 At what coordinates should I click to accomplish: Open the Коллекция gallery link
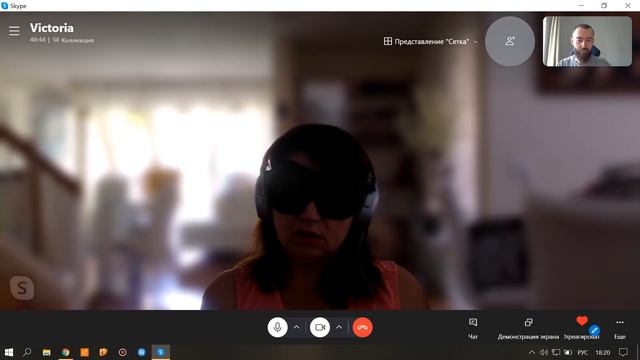tap(73, 40)
